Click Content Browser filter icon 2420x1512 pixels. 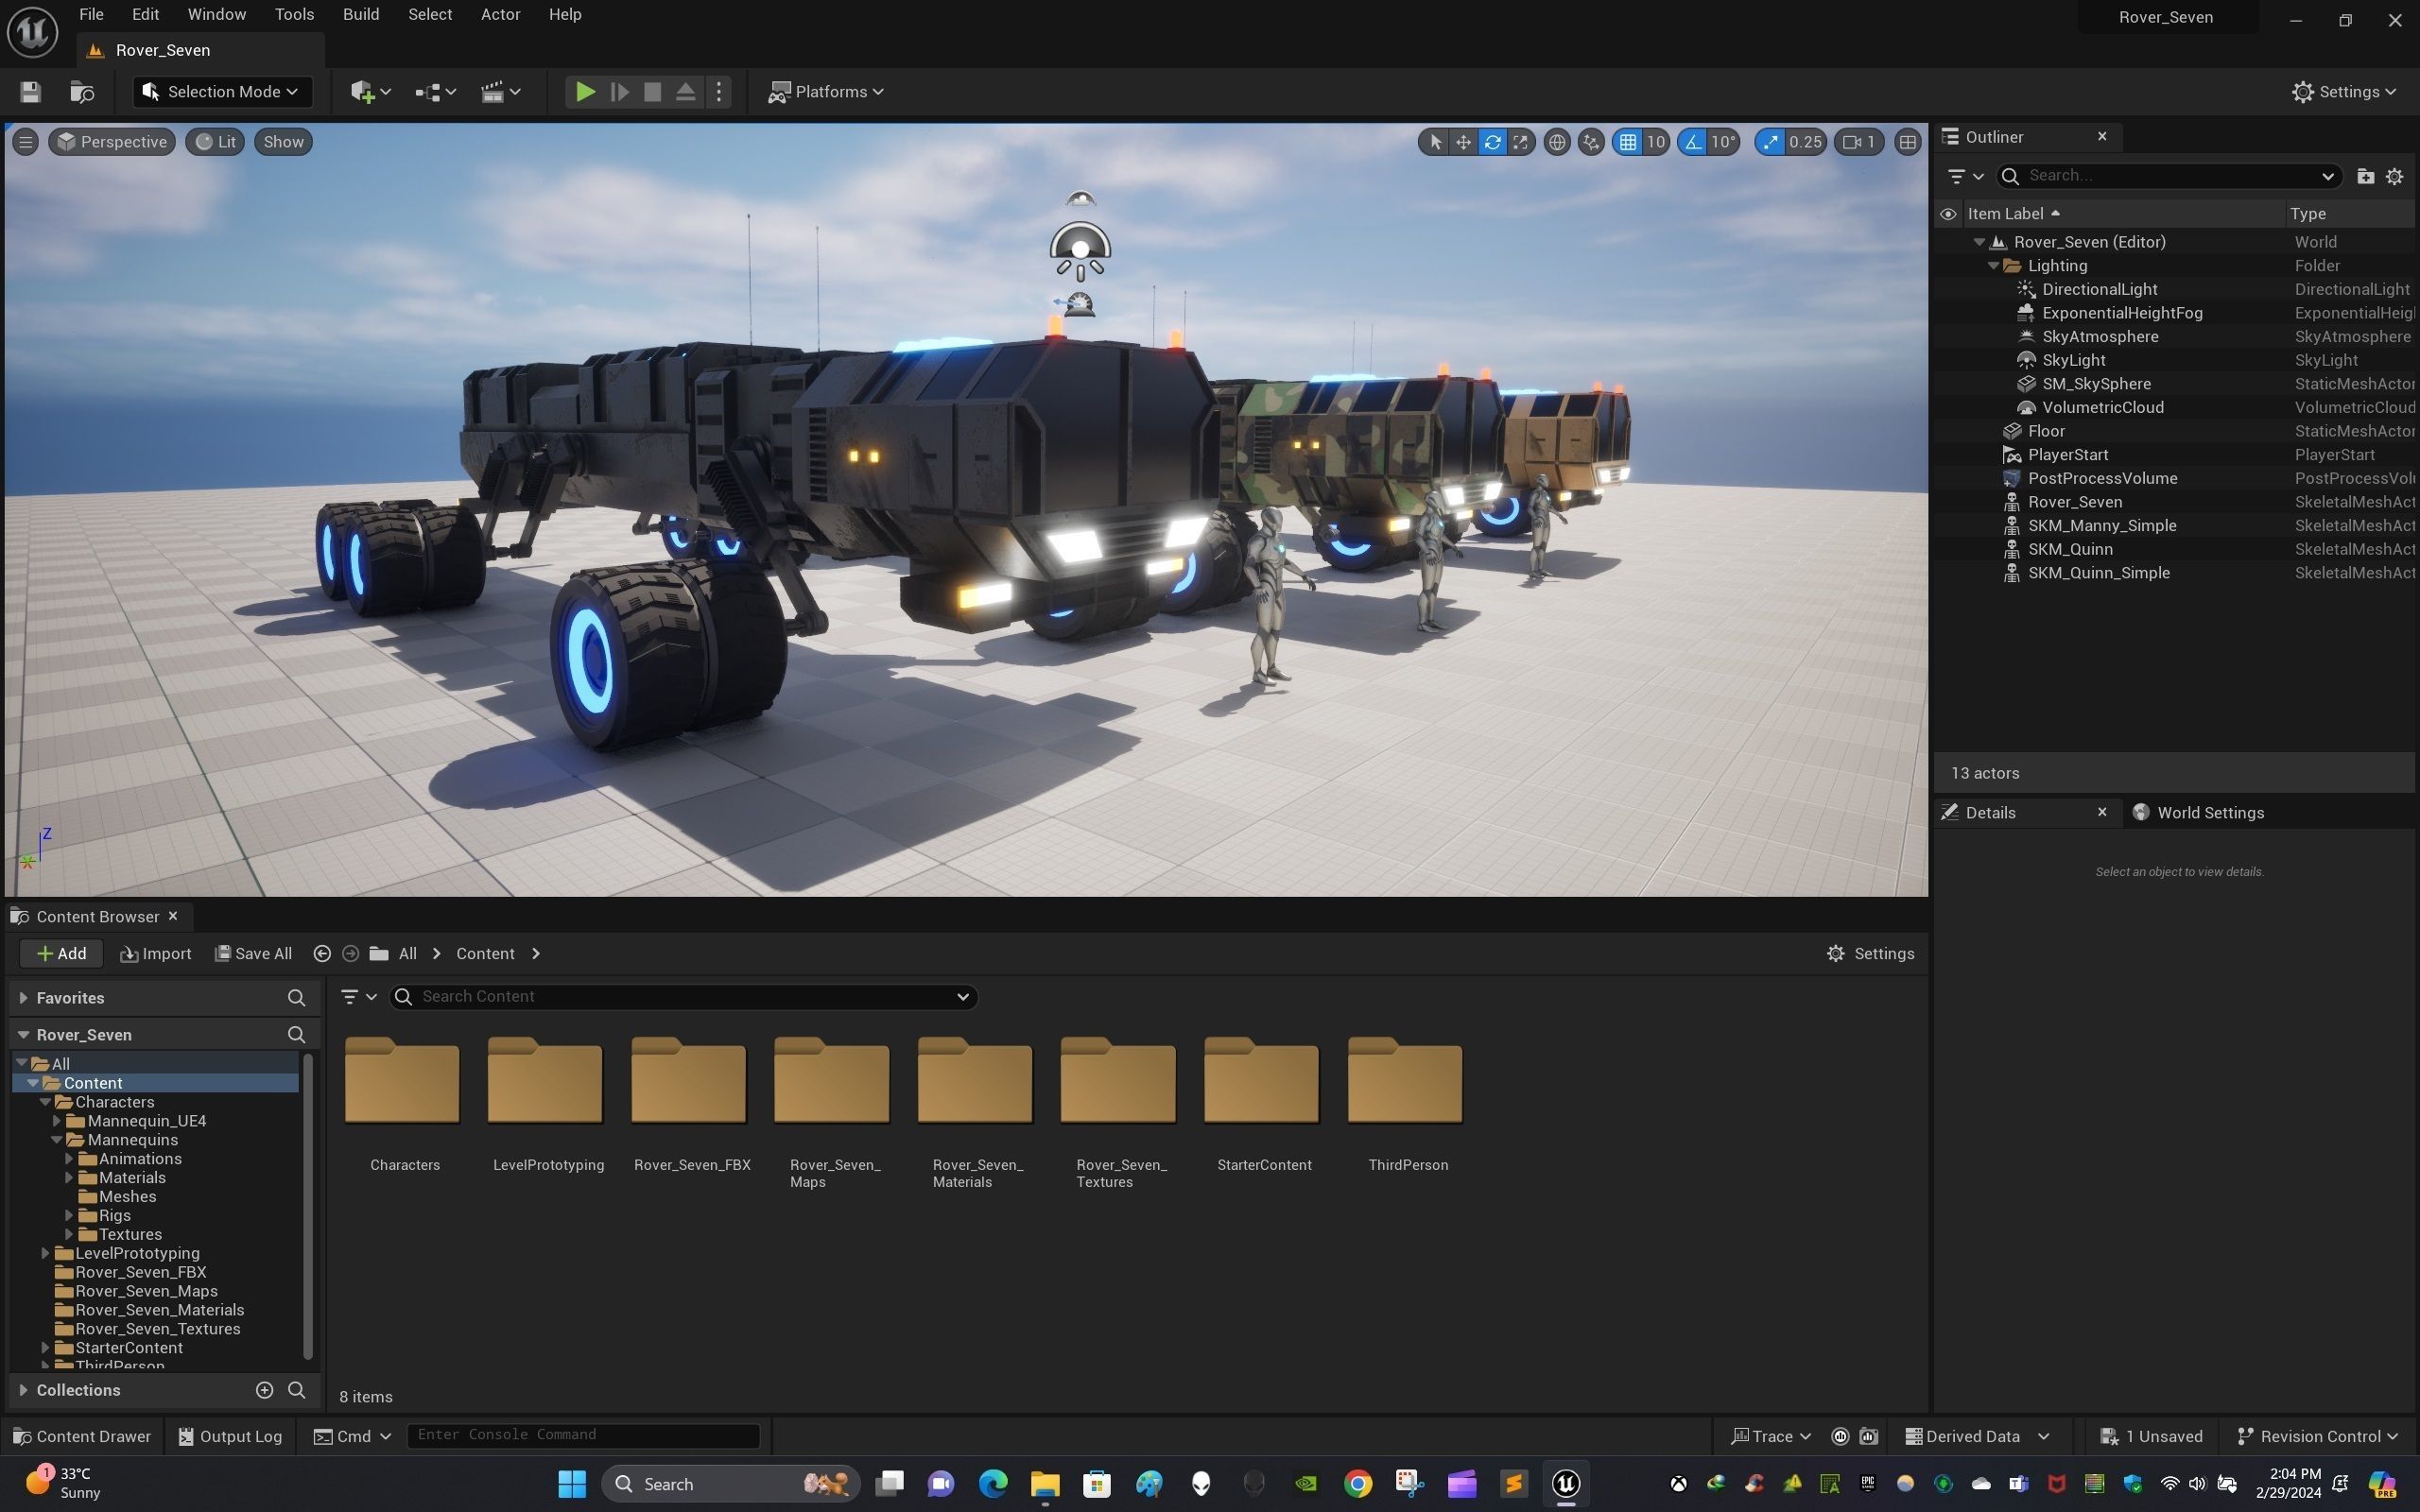pyautogui.click(x=357, y=997)
